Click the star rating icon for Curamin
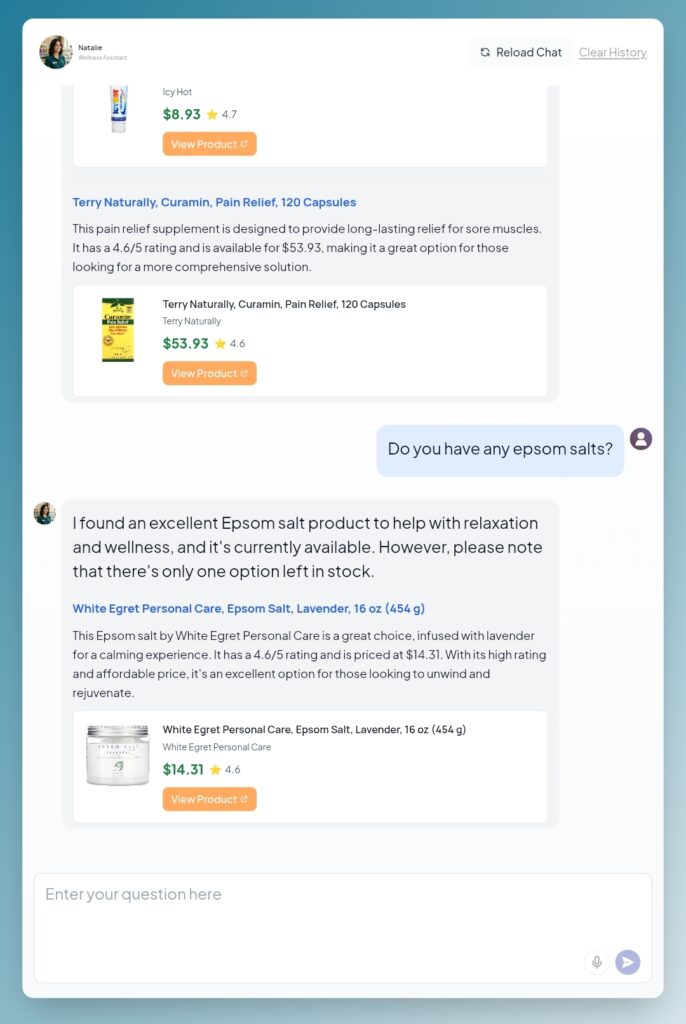 (220, 344)
